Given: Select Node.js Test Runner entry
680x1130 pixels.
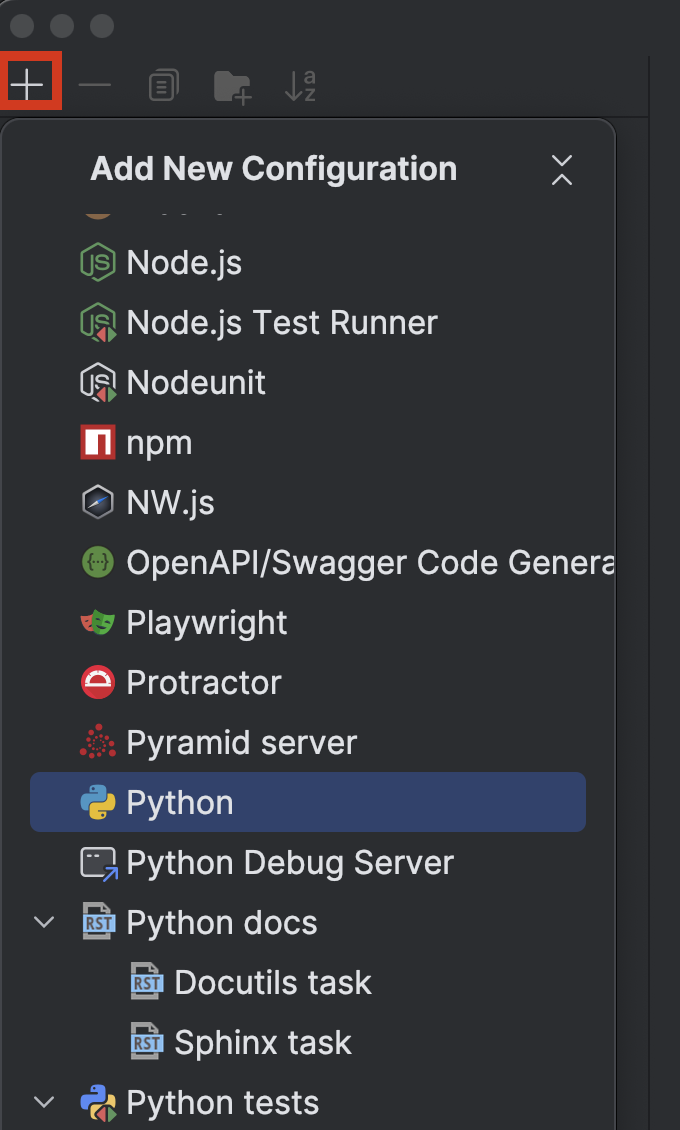Looking at the screenshot, I should [x=308, y=322].
